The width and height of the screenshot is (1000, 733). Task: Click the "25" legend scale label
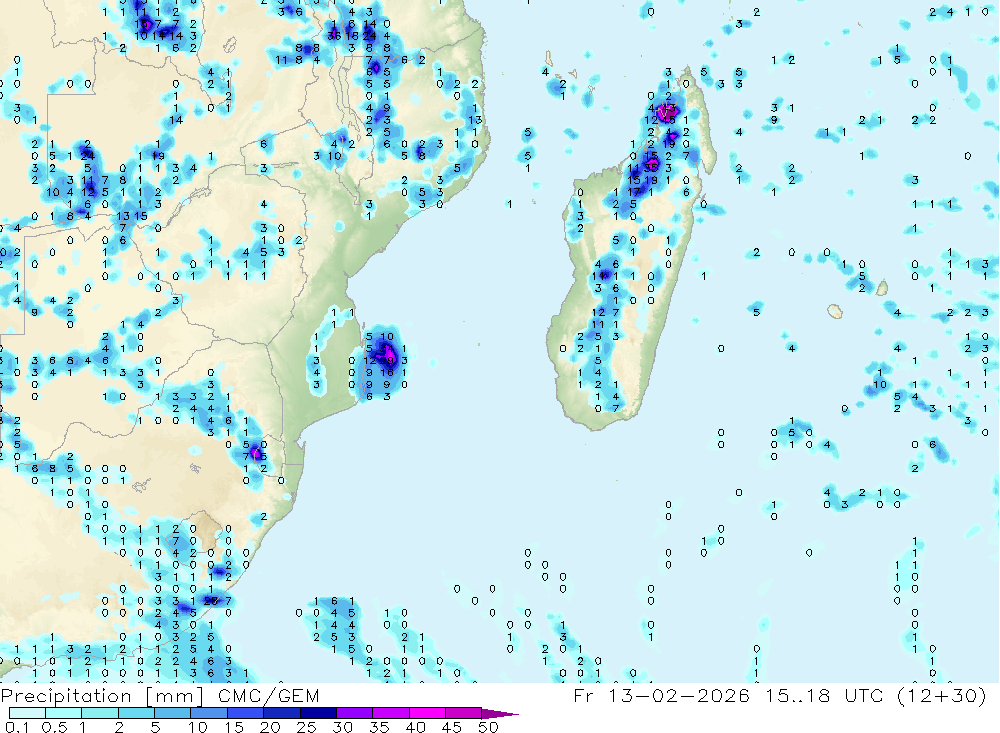[x=306, y=727]
